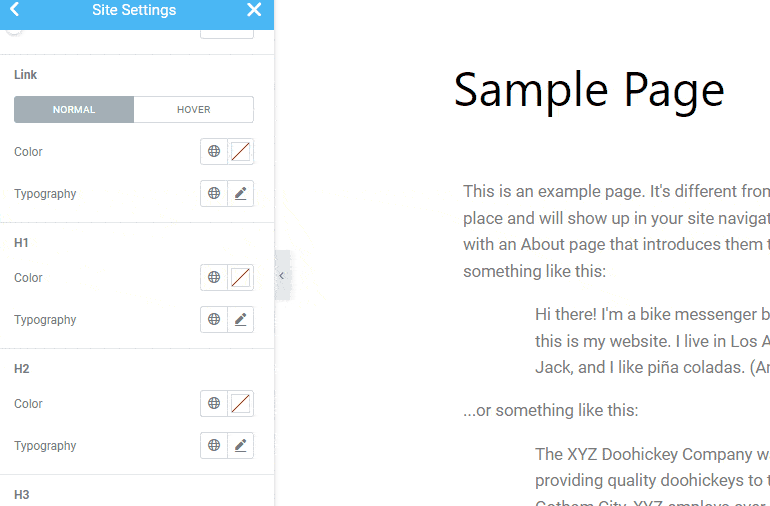Click the Sample Page heading in preview
The width and height of the screenshot is (770, 506).
click(589, 91)
